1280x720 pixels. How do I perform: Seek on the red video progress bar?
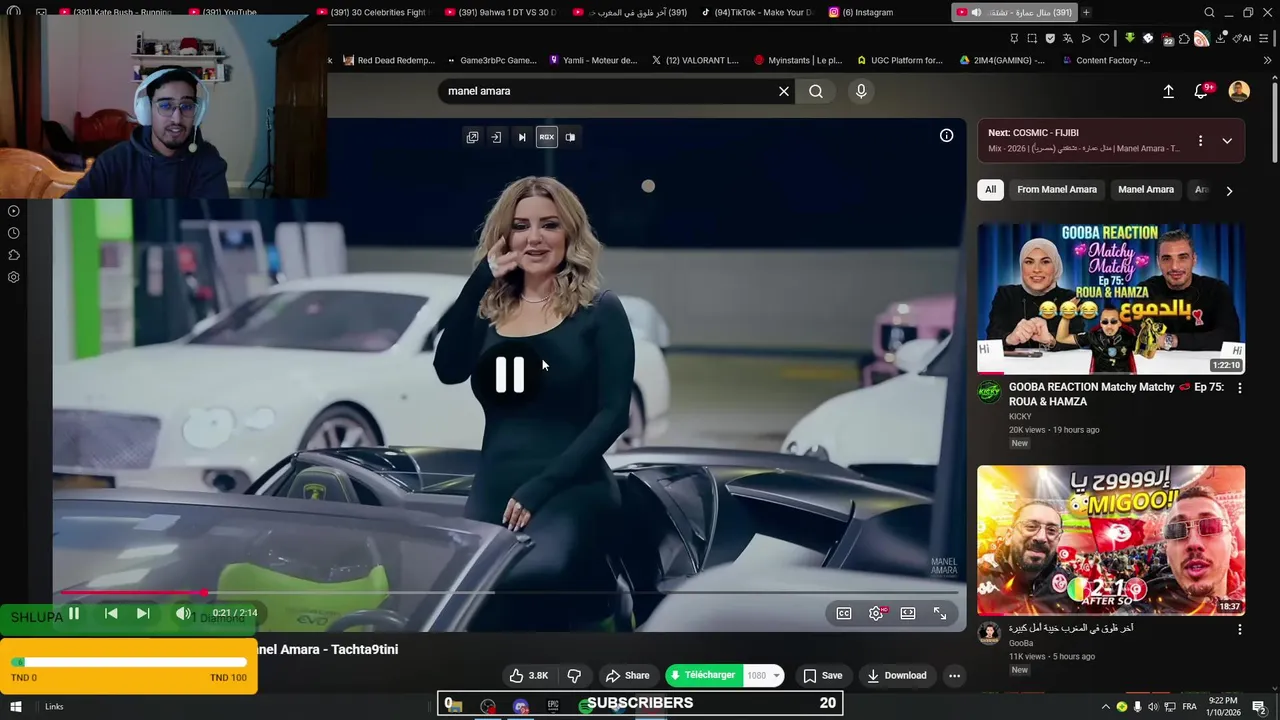pyautogui.click(x=510, y=593)
